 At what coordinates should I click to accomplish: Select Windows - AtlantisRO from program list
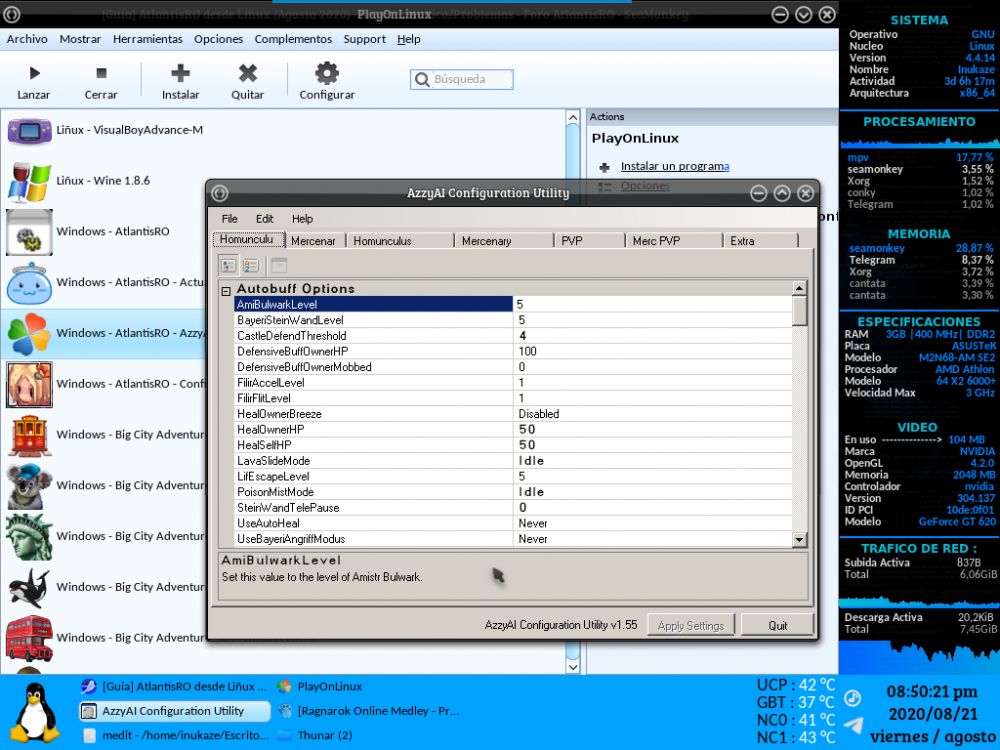click(112, 232)
